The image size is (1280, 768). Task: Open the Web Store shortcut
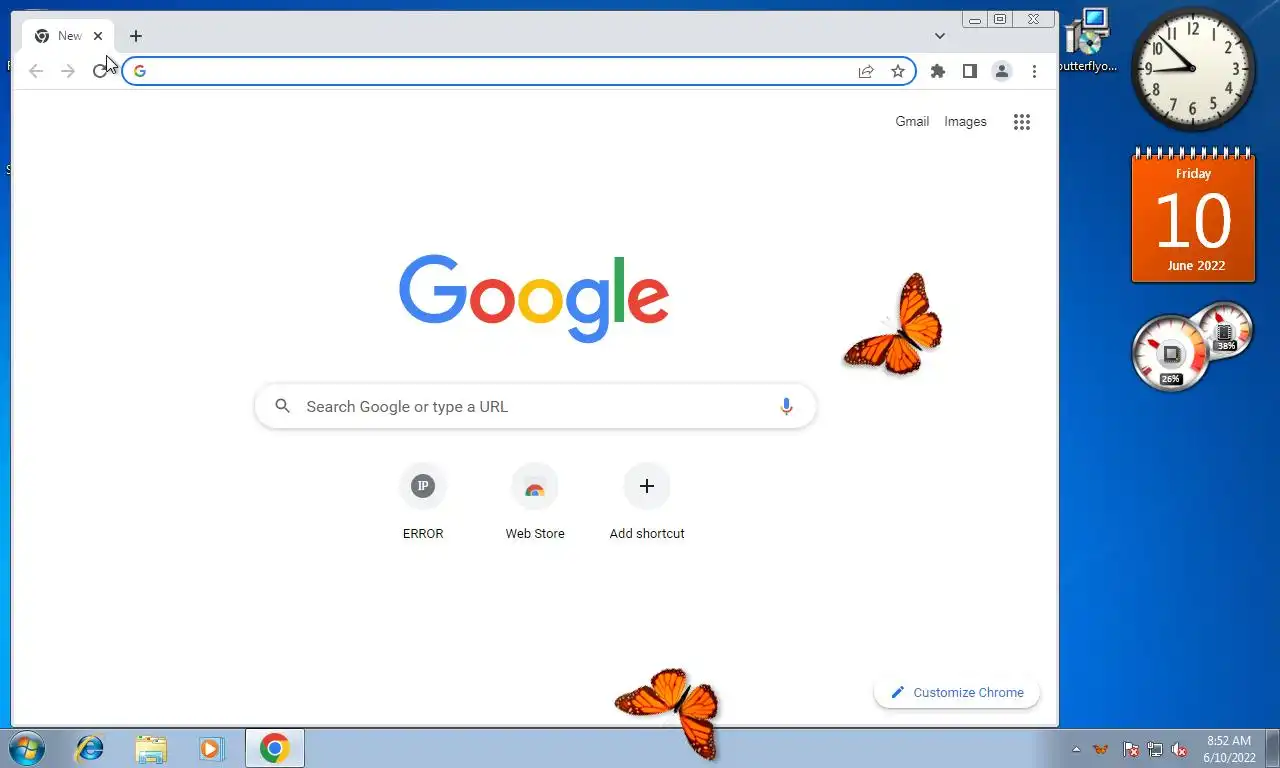(x=535, y=502)
